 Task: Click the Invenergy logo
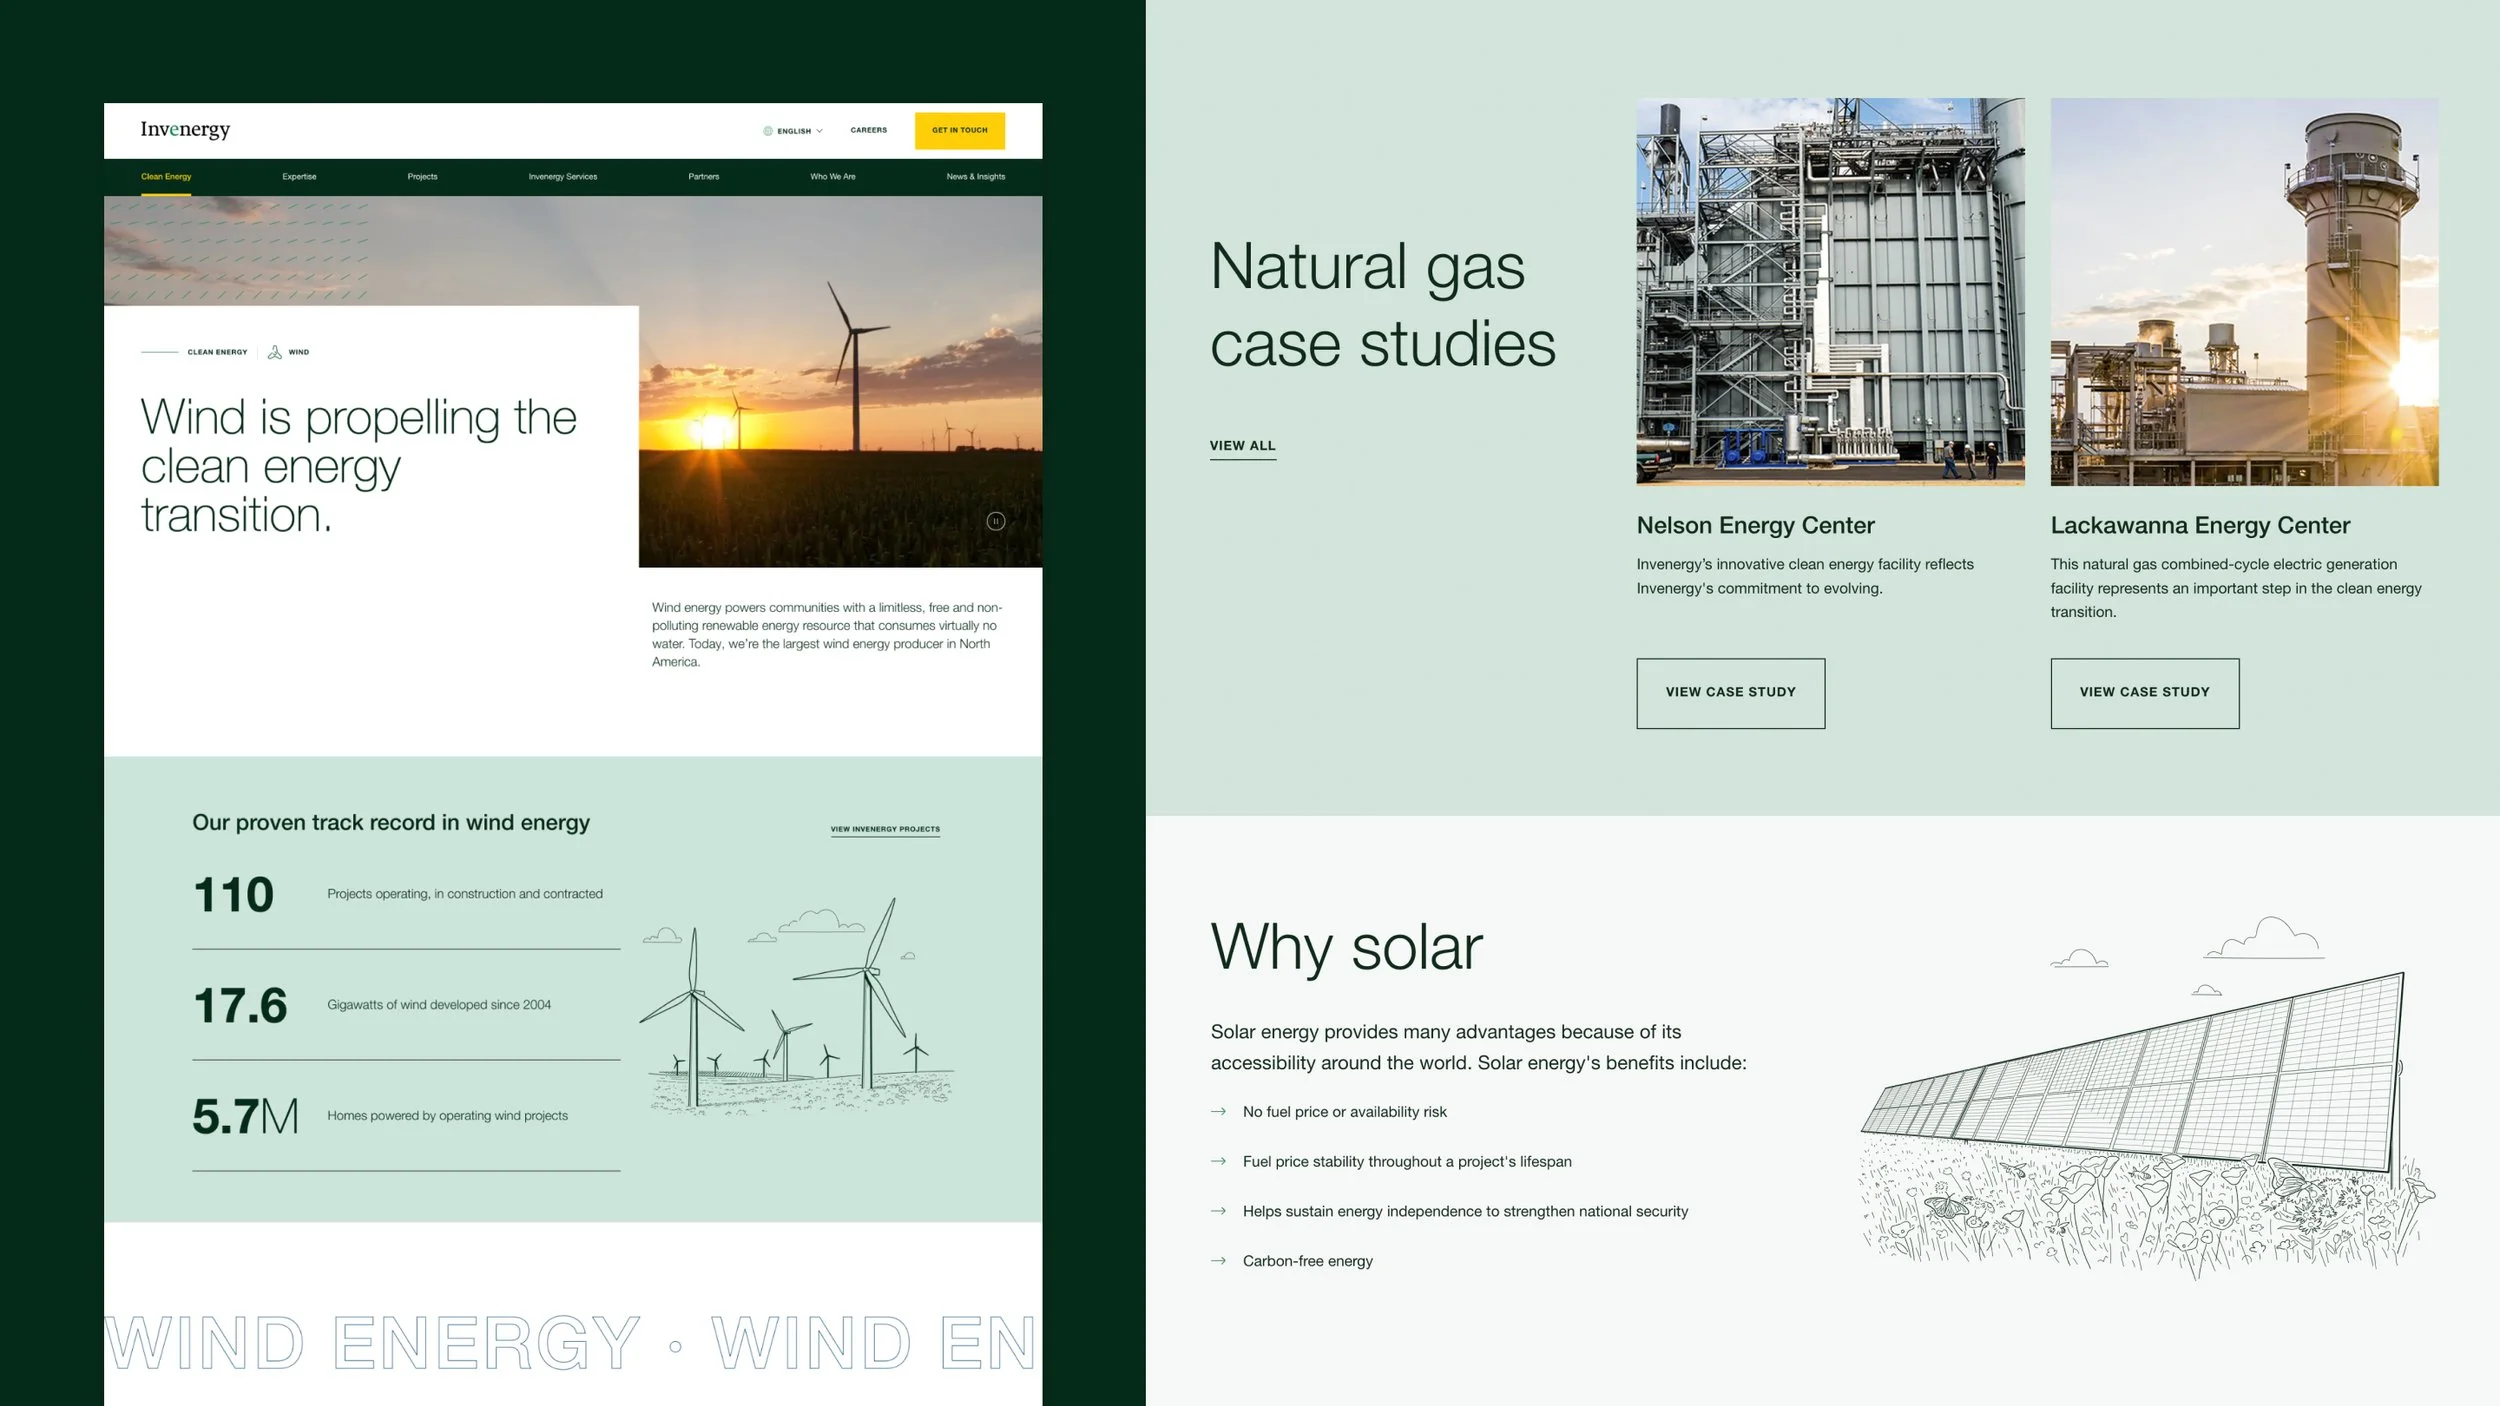(185, 130)
